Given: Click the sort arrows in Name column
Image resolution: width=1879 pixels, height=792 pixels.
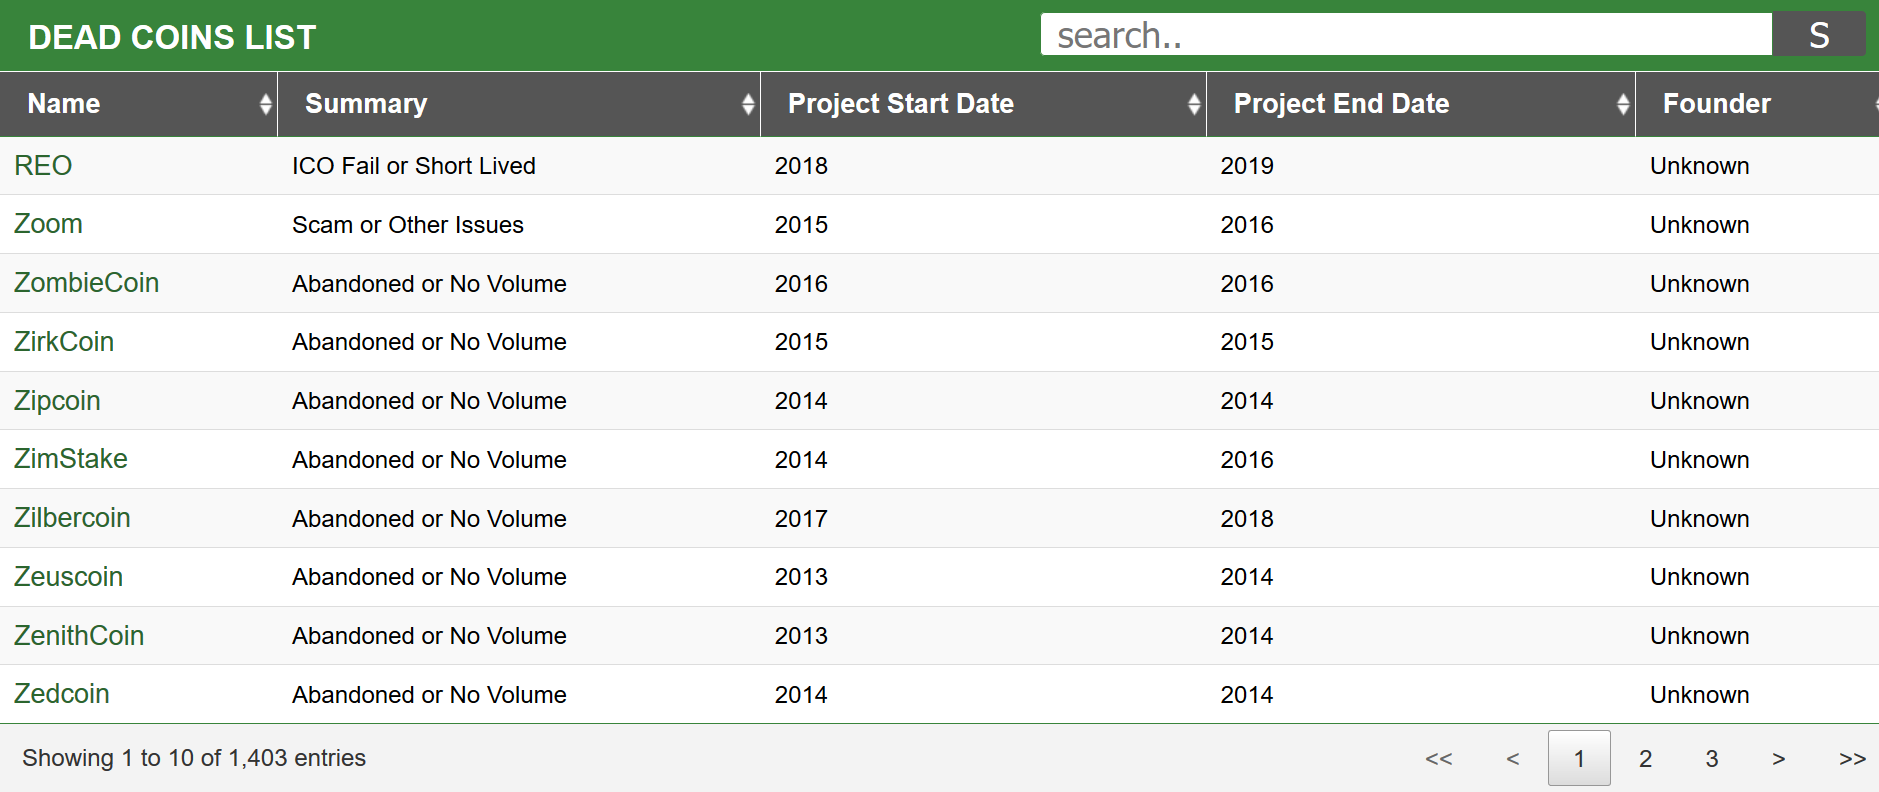Looking at the screenshot, I should (265, 104).
